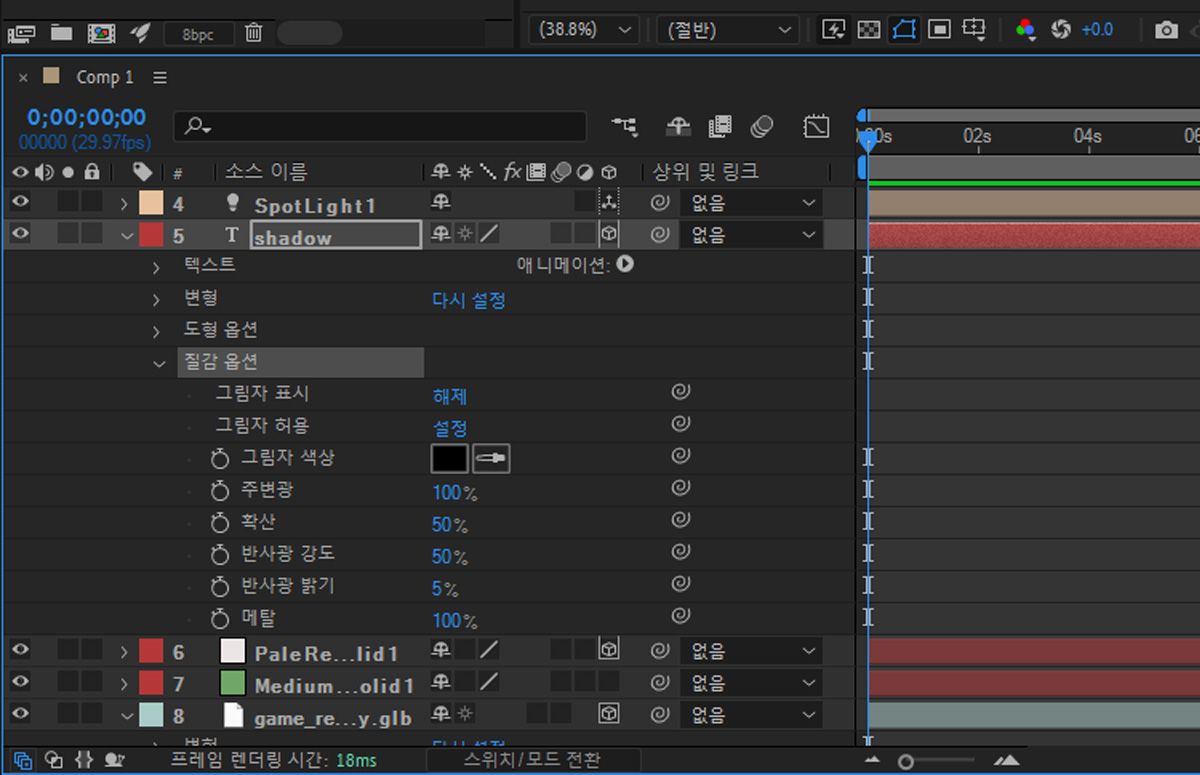The image size is (1200, 775).
Task: Open the Comp 1 panel menu
Action: coord(160,77)
